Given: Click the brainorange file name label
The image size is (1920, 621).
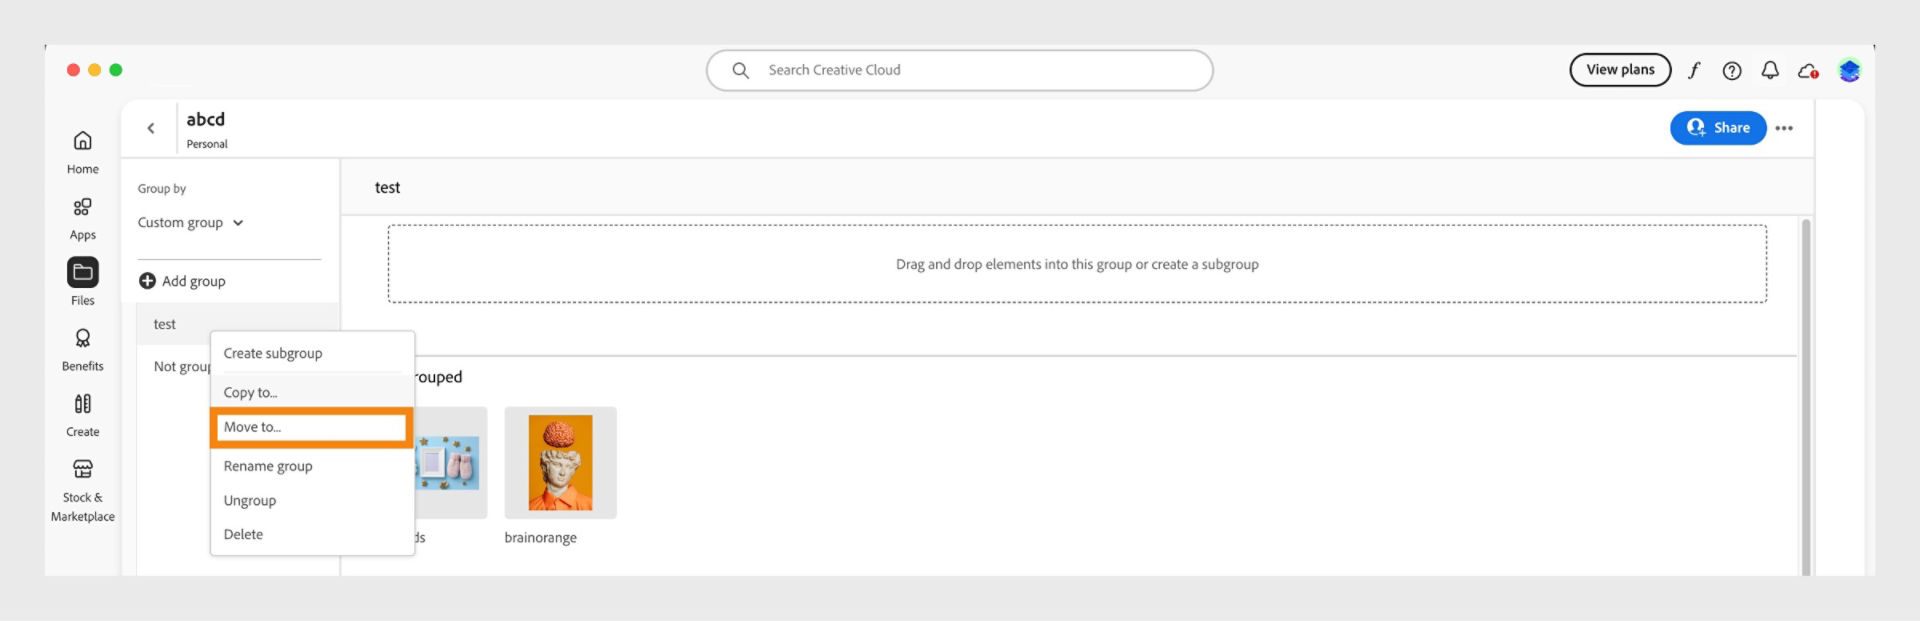Looking at the screenshot, I should (x=540, y=538).
